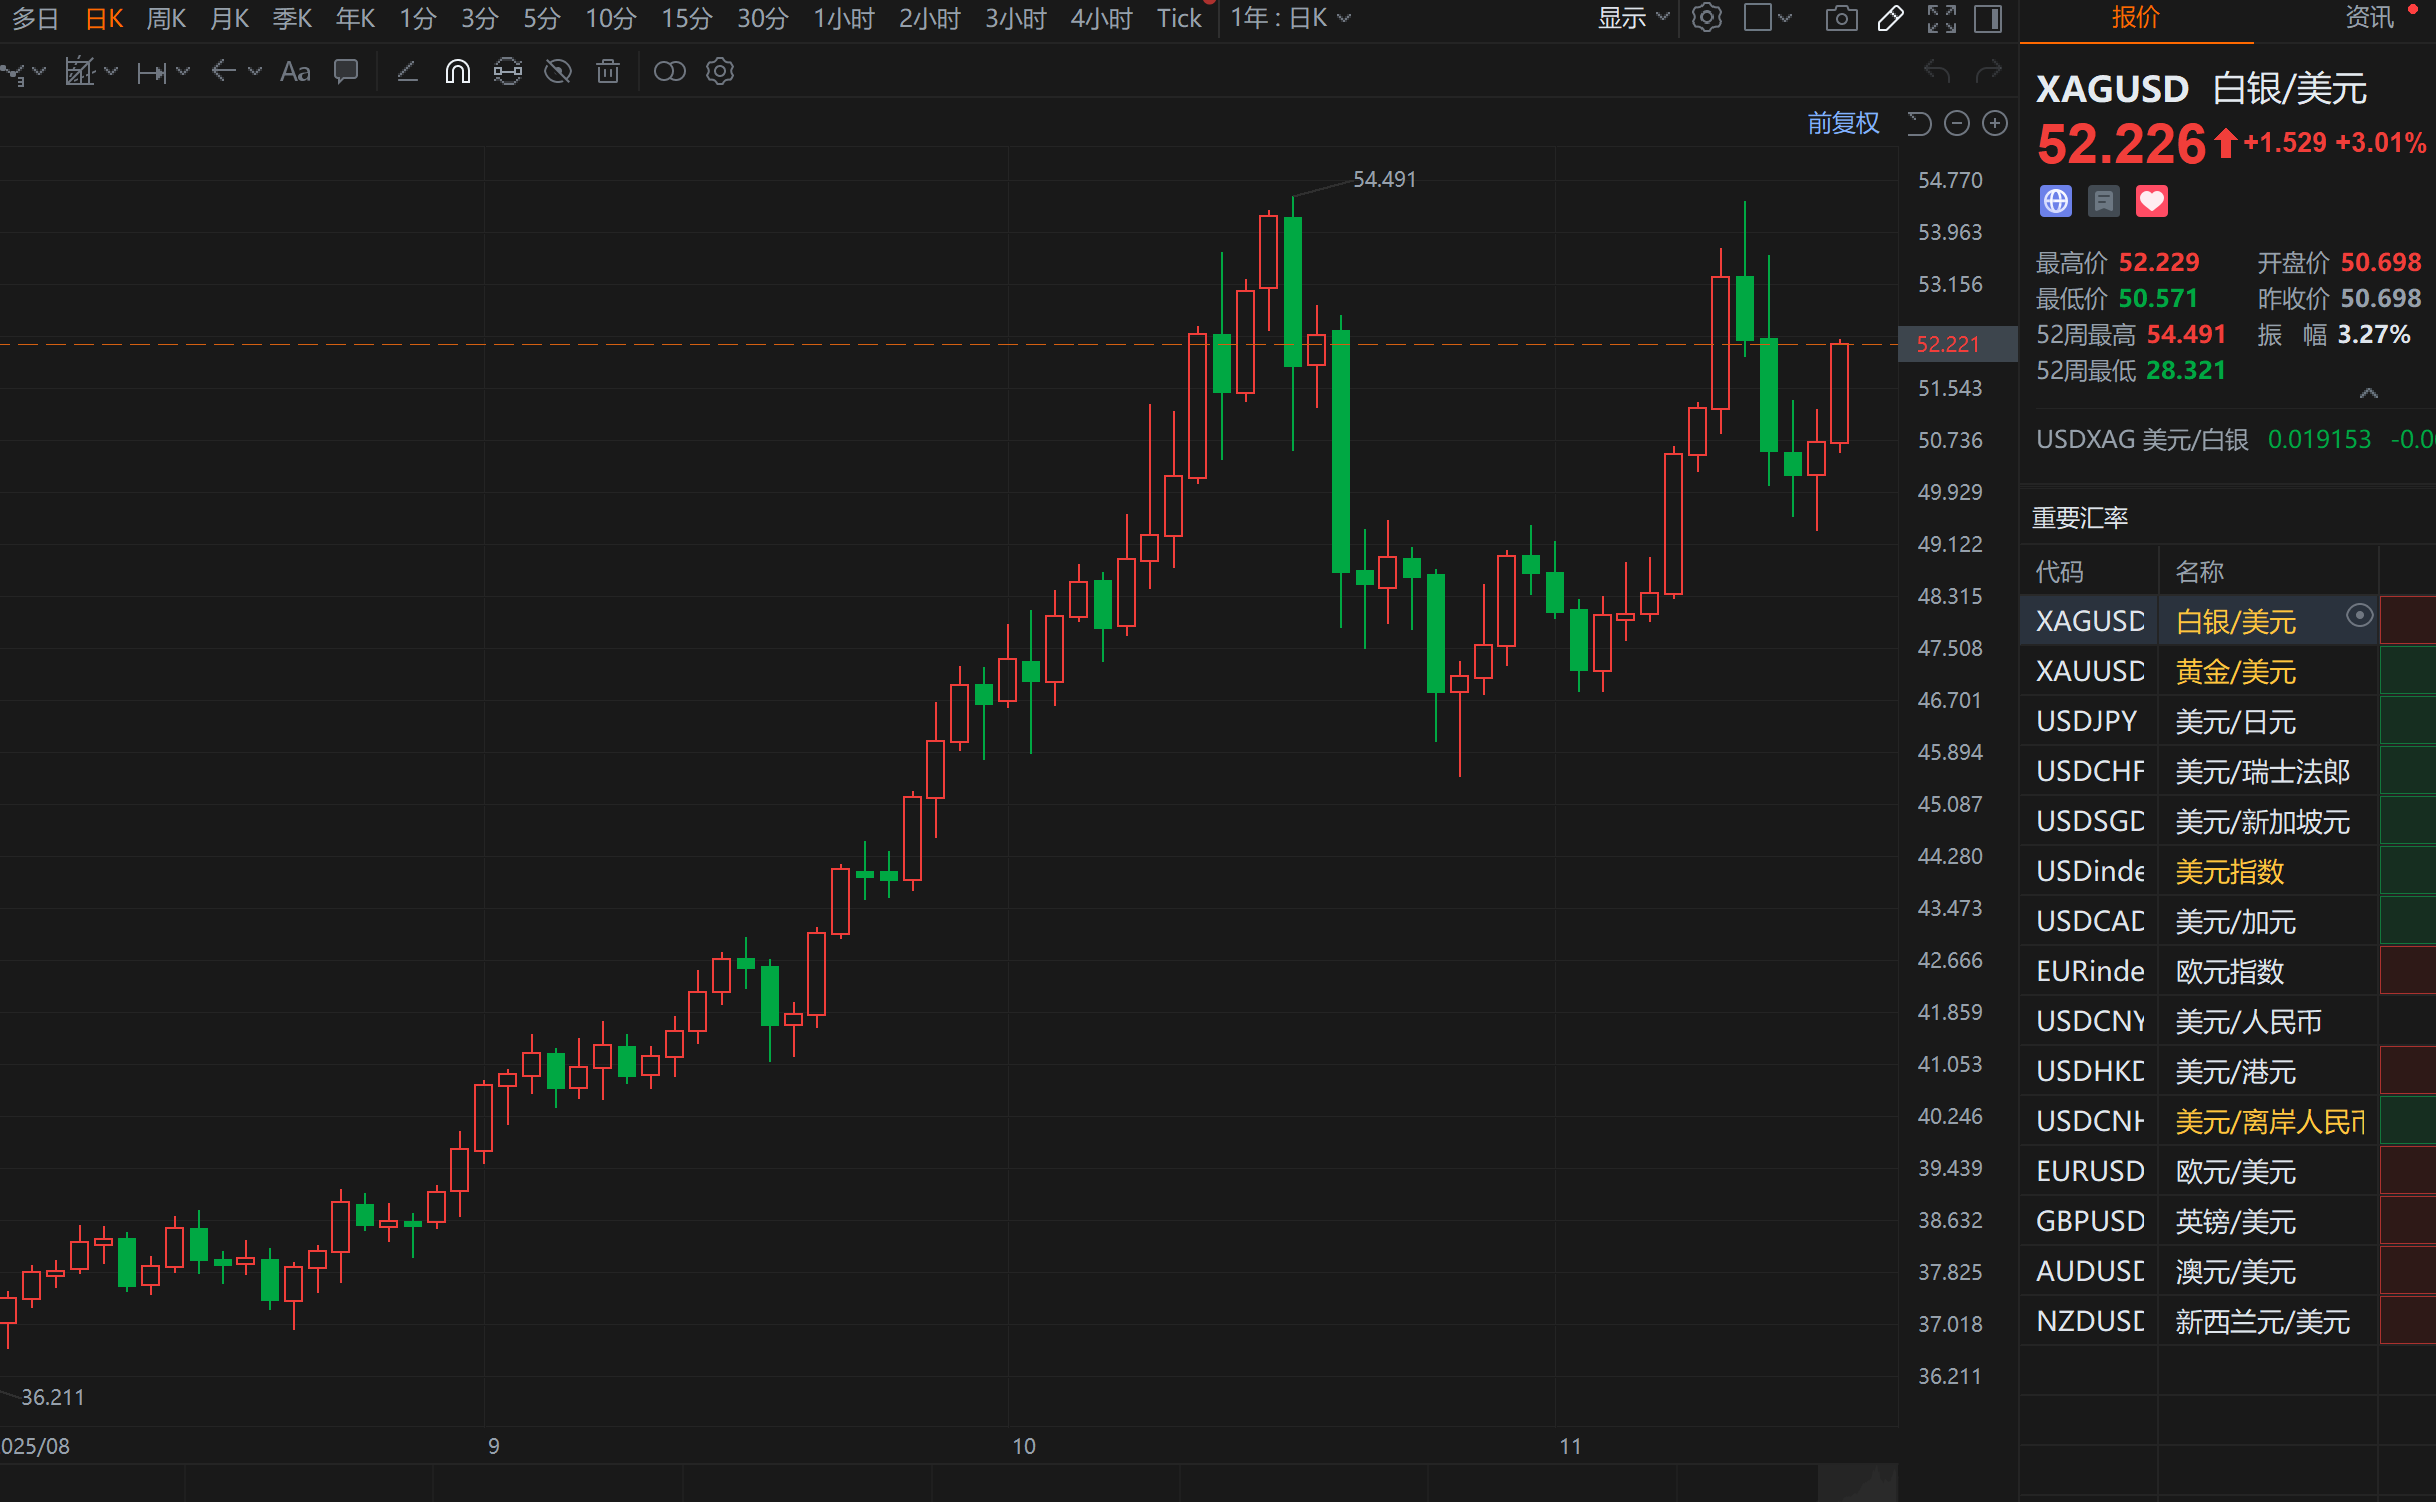Select the comment bubble annotation tool

[346, 72]
